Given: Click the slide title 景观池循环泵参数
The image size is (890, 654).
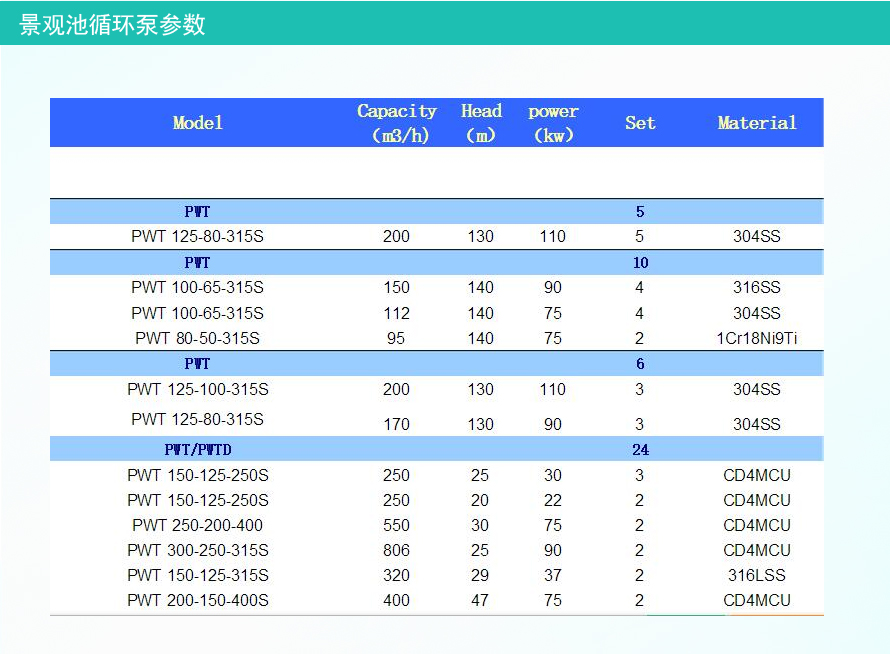Looking at the screenshot, I should (x=112, y=24).
